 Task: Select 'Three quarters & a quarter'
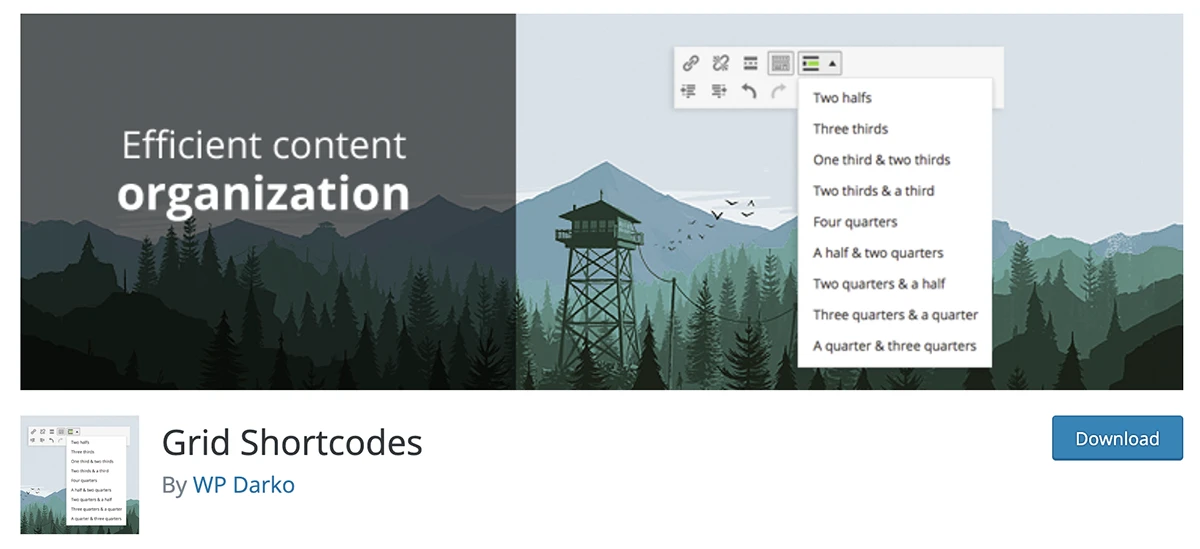895,315
